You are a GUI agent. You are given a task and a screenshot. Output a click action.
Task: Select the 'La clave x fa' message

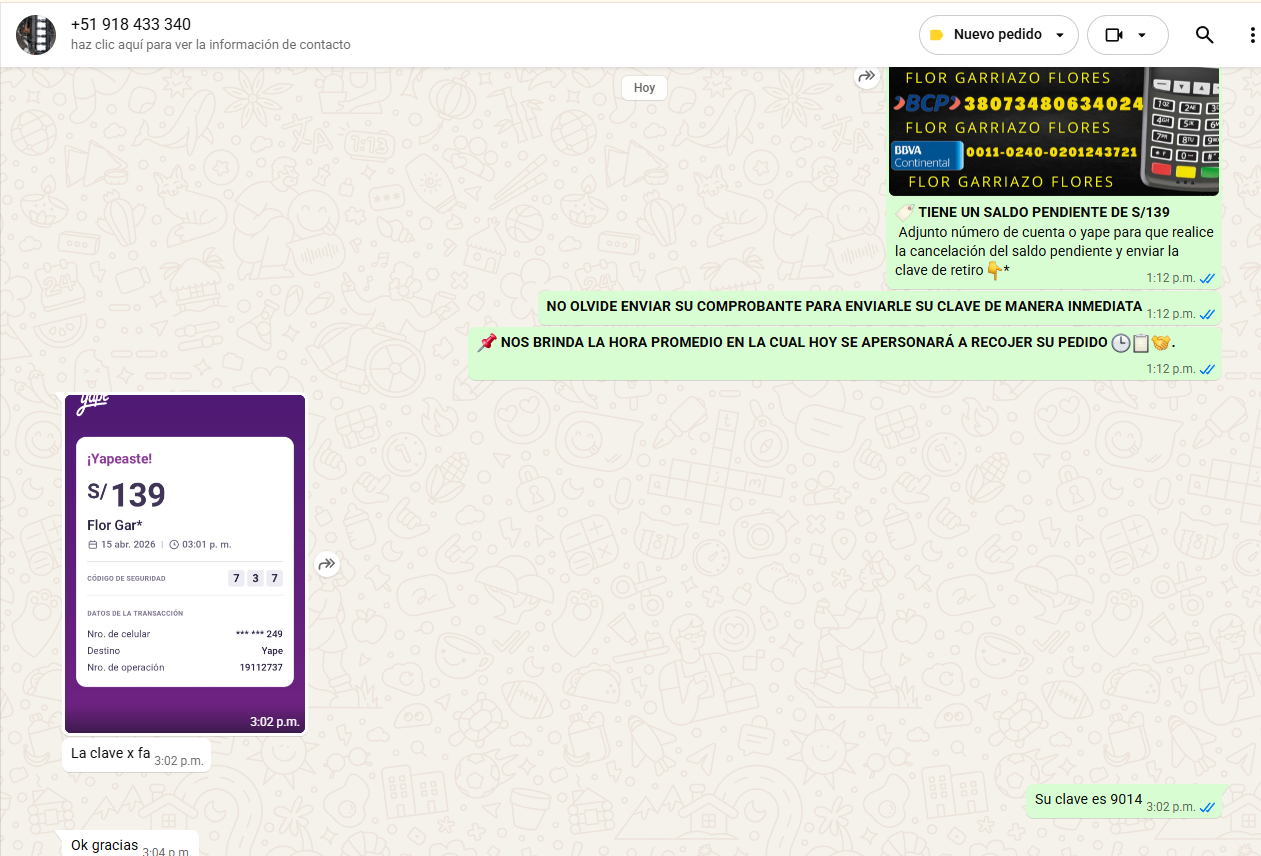[x=110, y=753]
